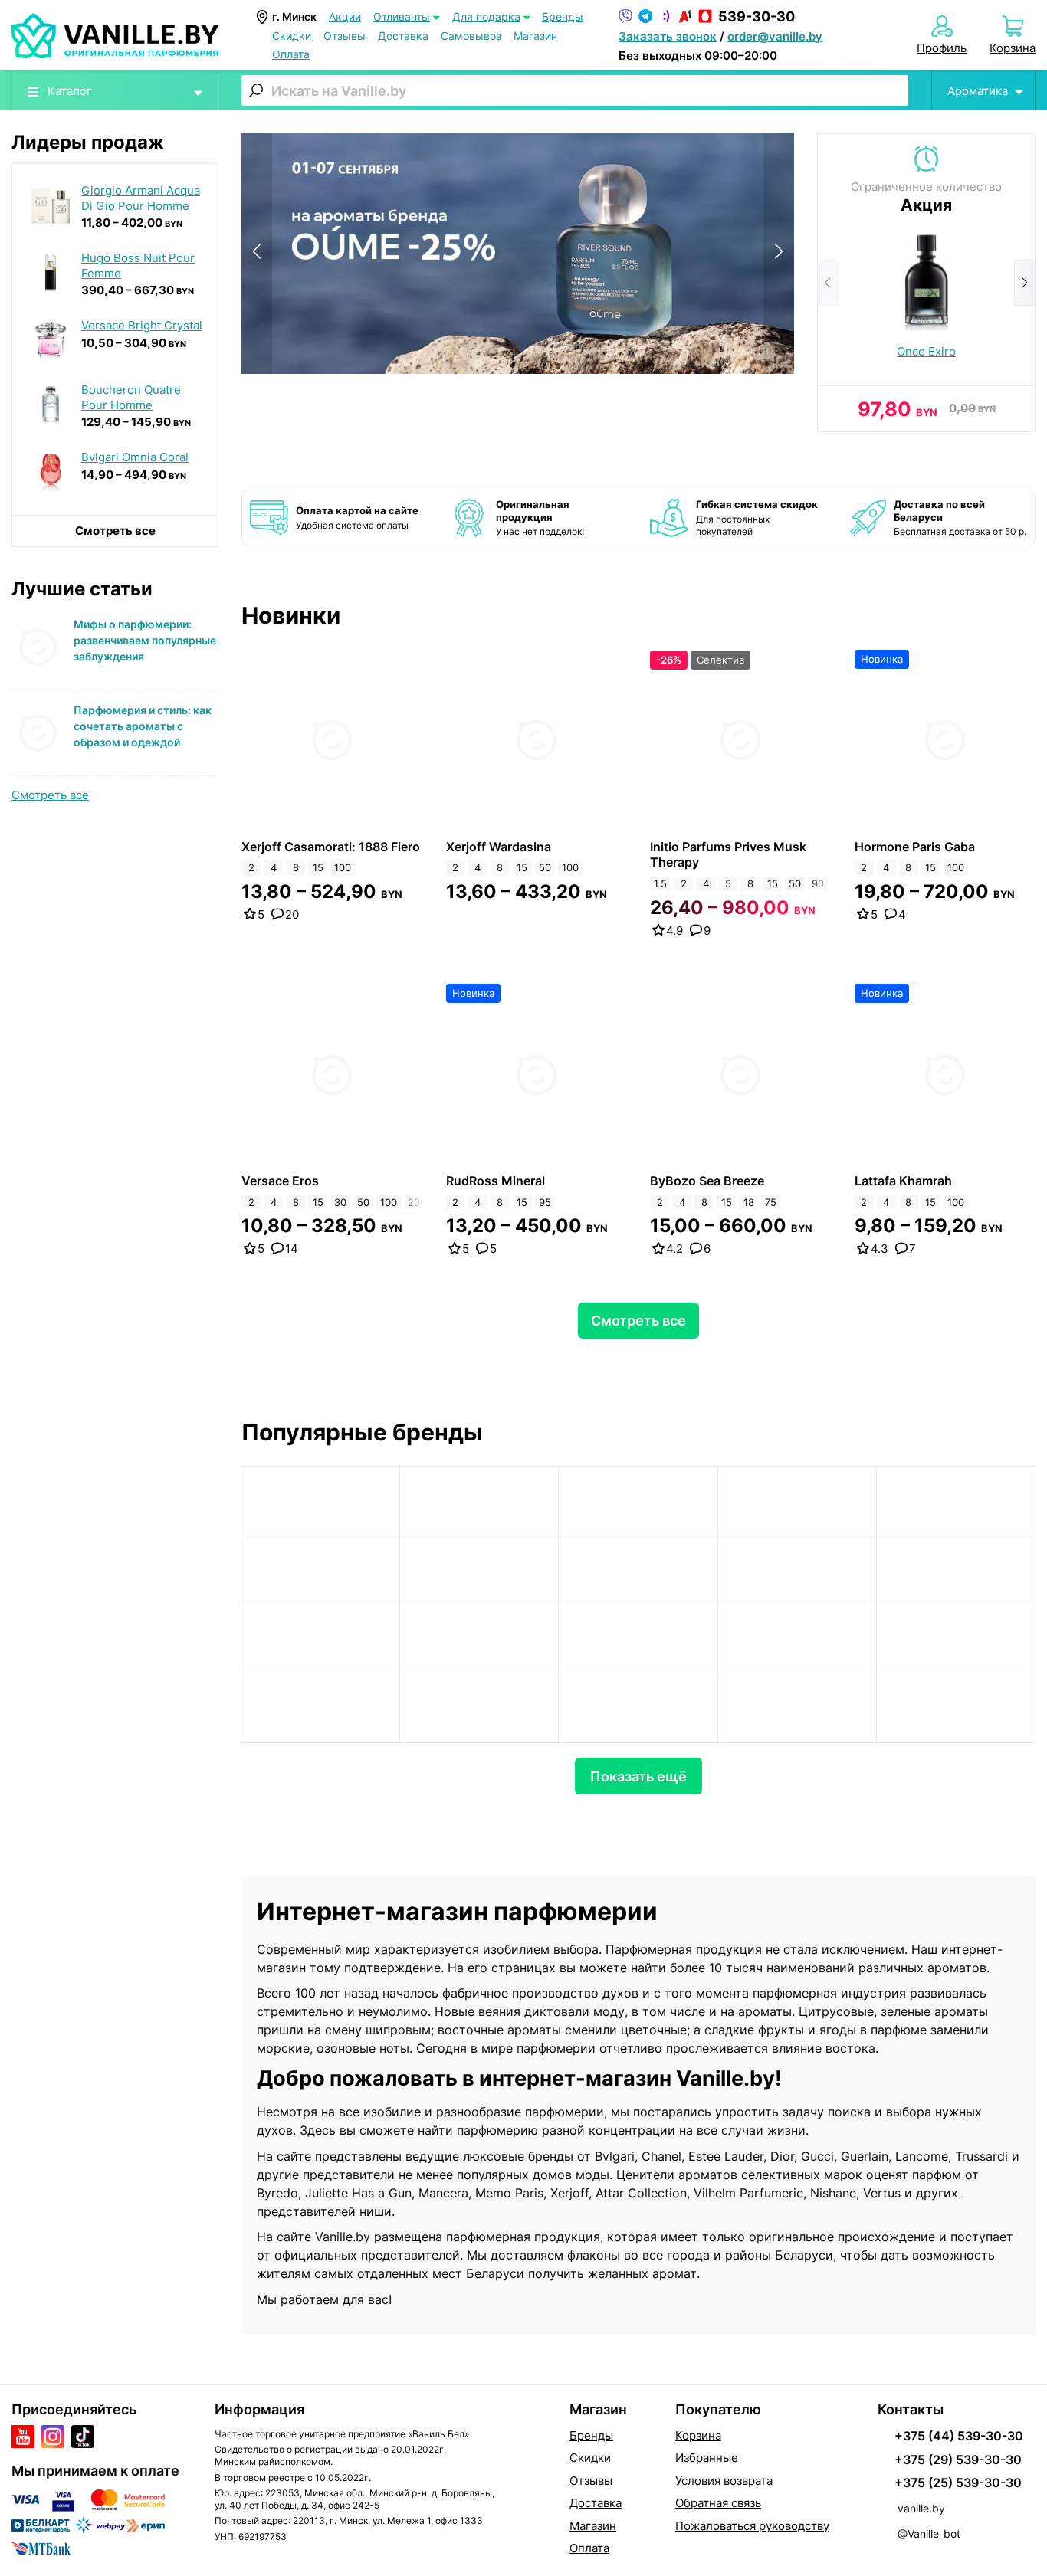Click the search magnifier icon

point(256,90)
